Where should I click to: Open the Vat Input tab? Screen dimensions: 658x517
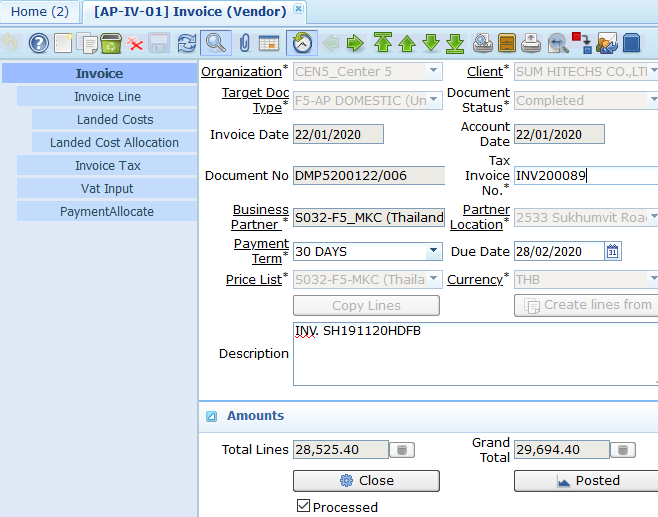107,189
